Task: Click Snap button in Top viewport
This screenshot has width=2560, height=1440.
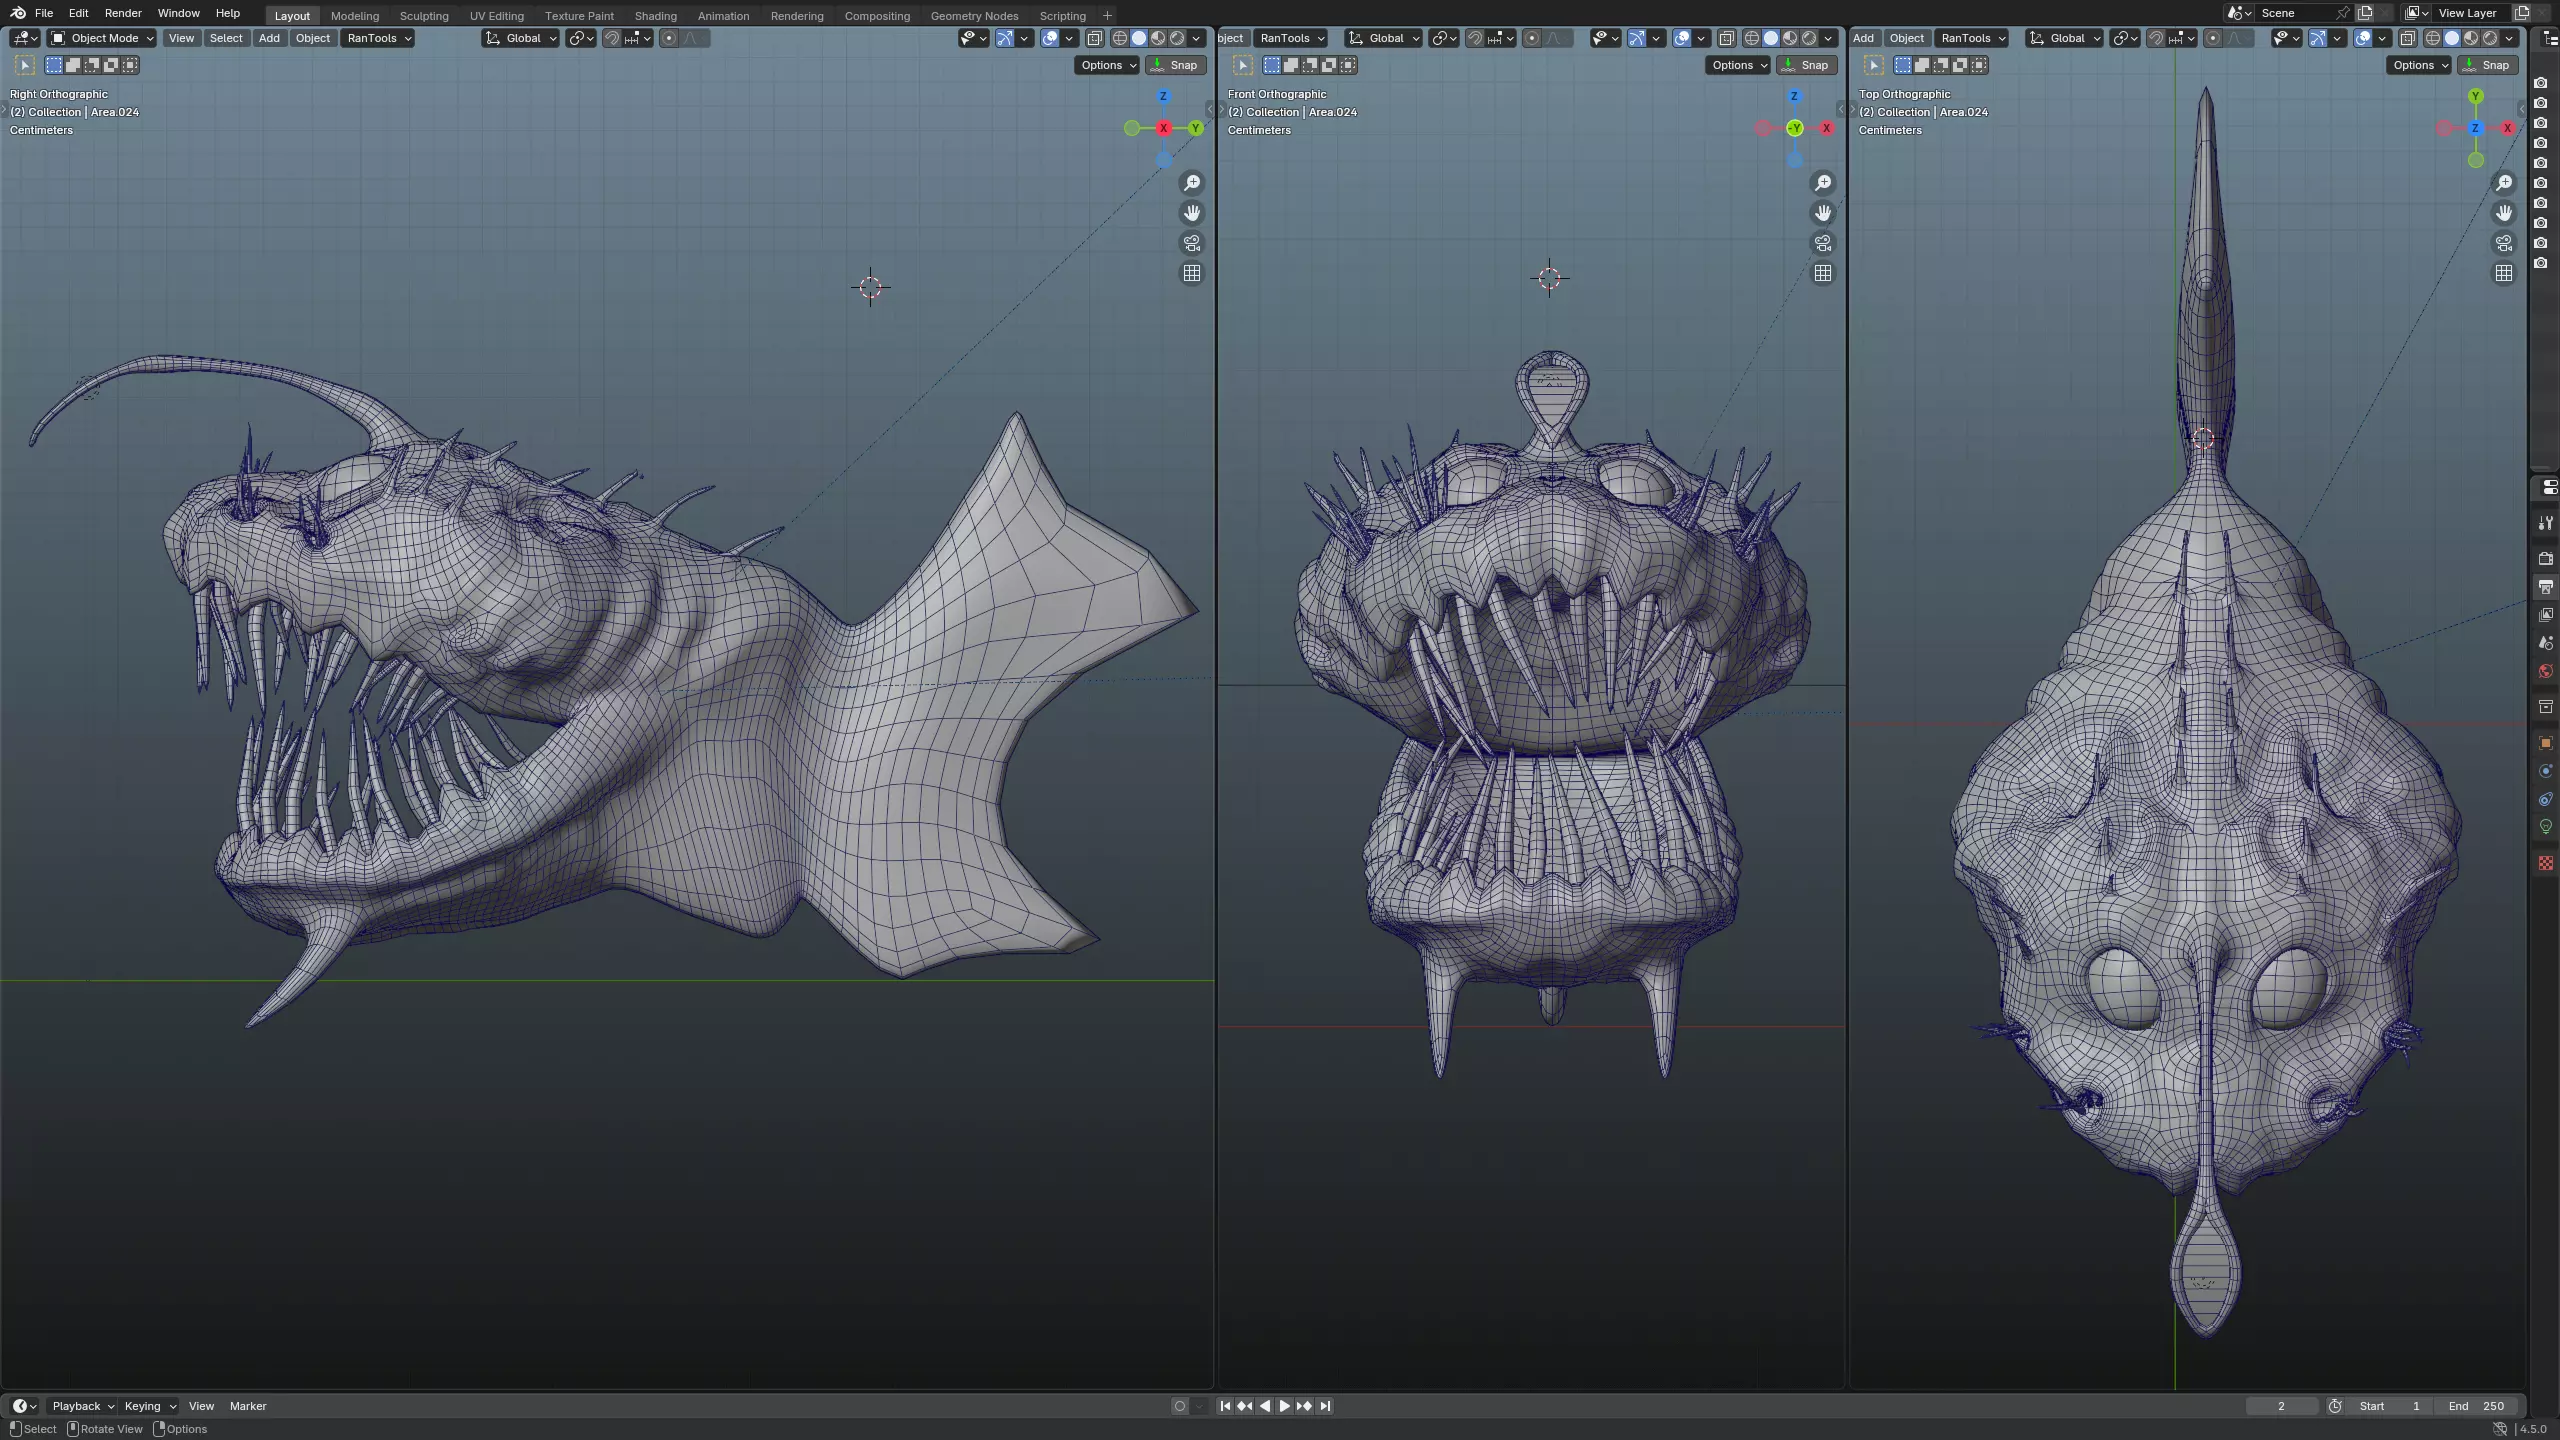Action: click(x=2488, y=65)
